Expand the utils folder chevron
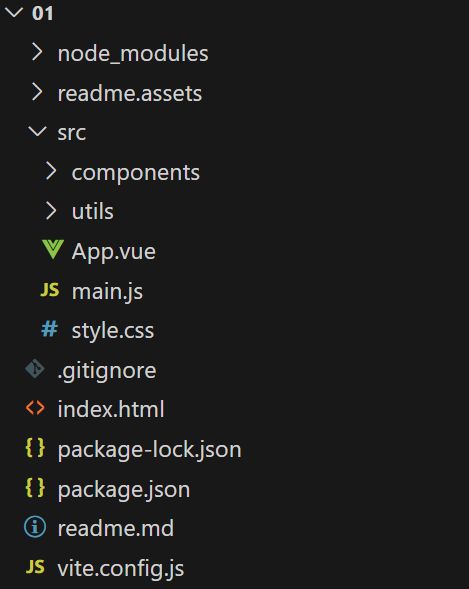 click(x=51, y=210)
